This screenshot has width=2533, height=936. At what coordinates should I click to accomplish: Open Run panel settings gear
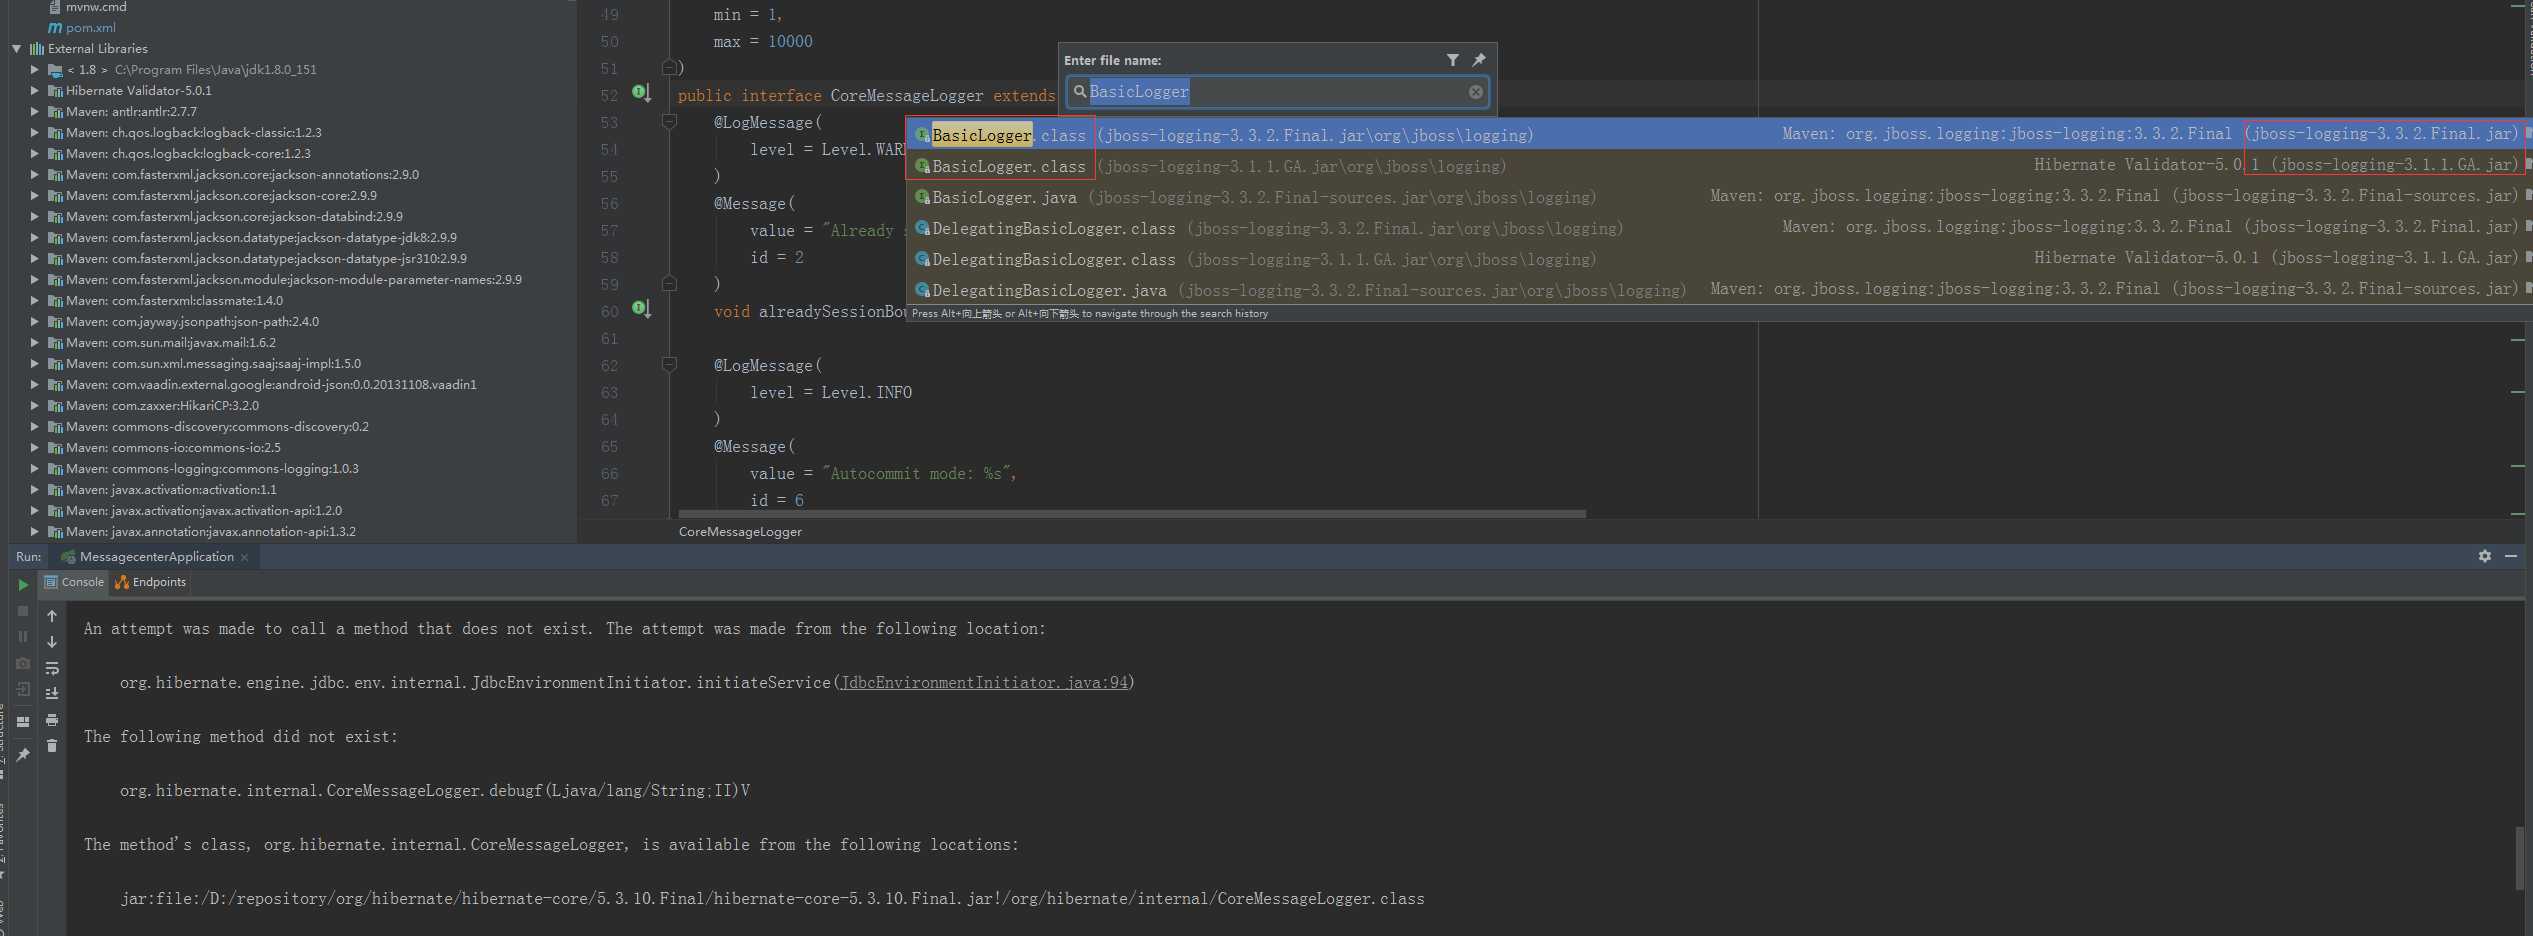point(2485,556)
